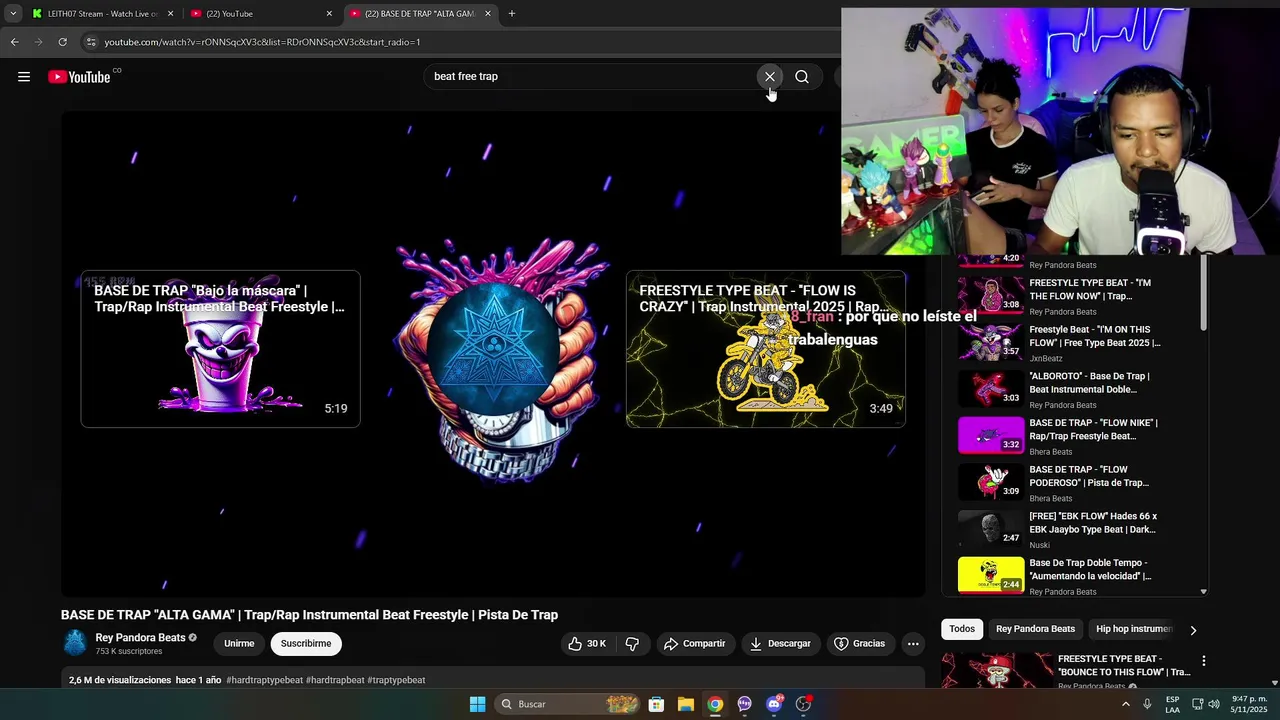1280x720 pixels.
Task: Select the youtube.com URL address bar
Action: pos(262,42)
